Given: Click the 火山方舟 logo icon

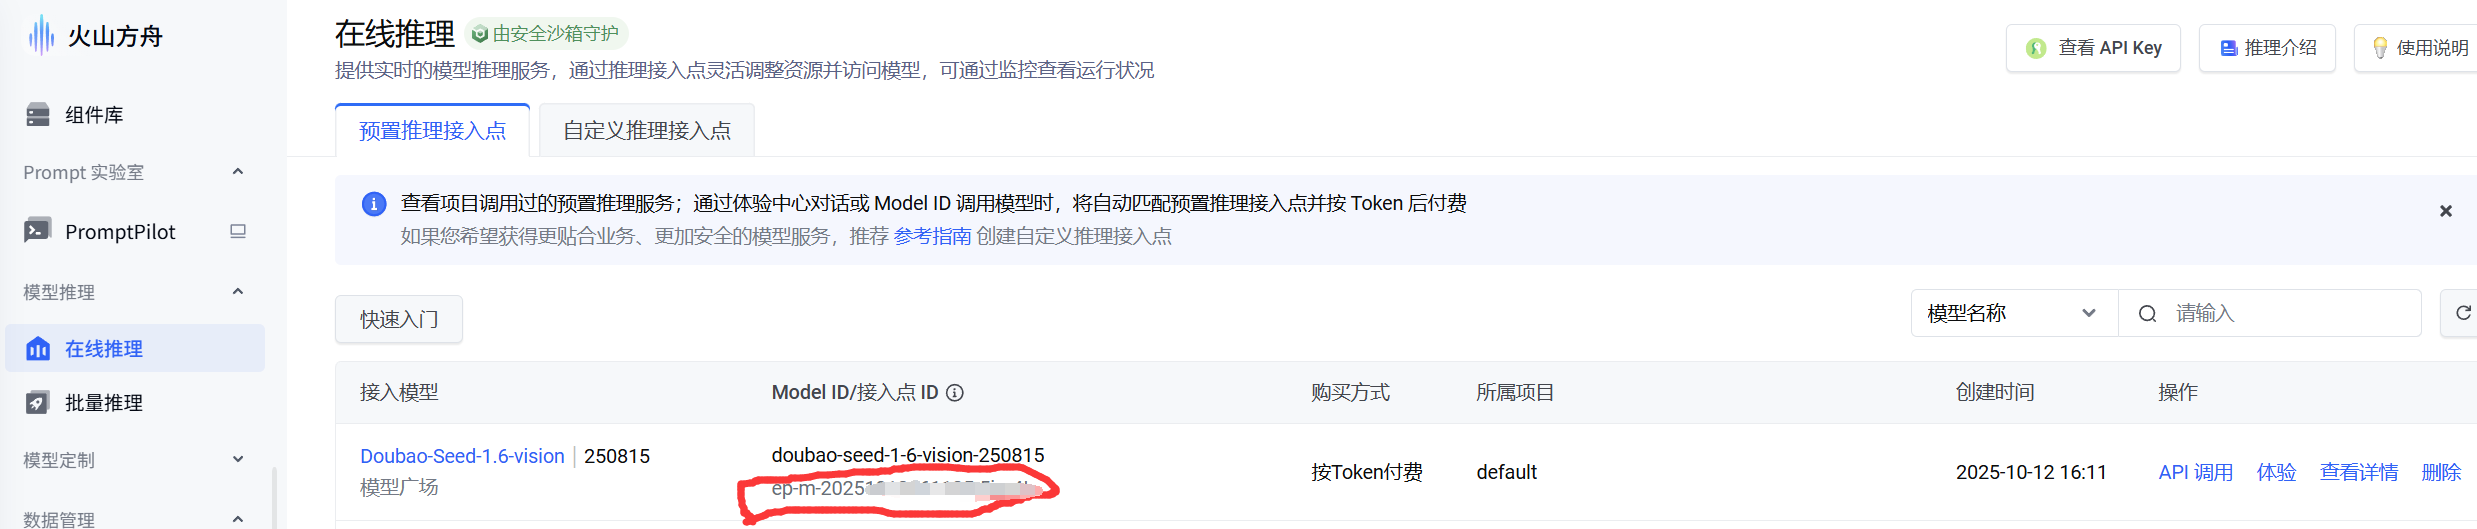Looking at the screenshot, I should coord(41,35).
